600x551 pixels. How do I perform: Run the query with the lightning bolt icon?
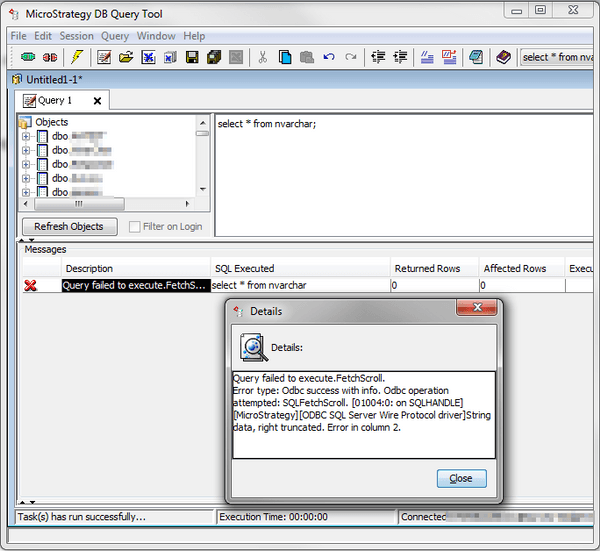[77, 57]
